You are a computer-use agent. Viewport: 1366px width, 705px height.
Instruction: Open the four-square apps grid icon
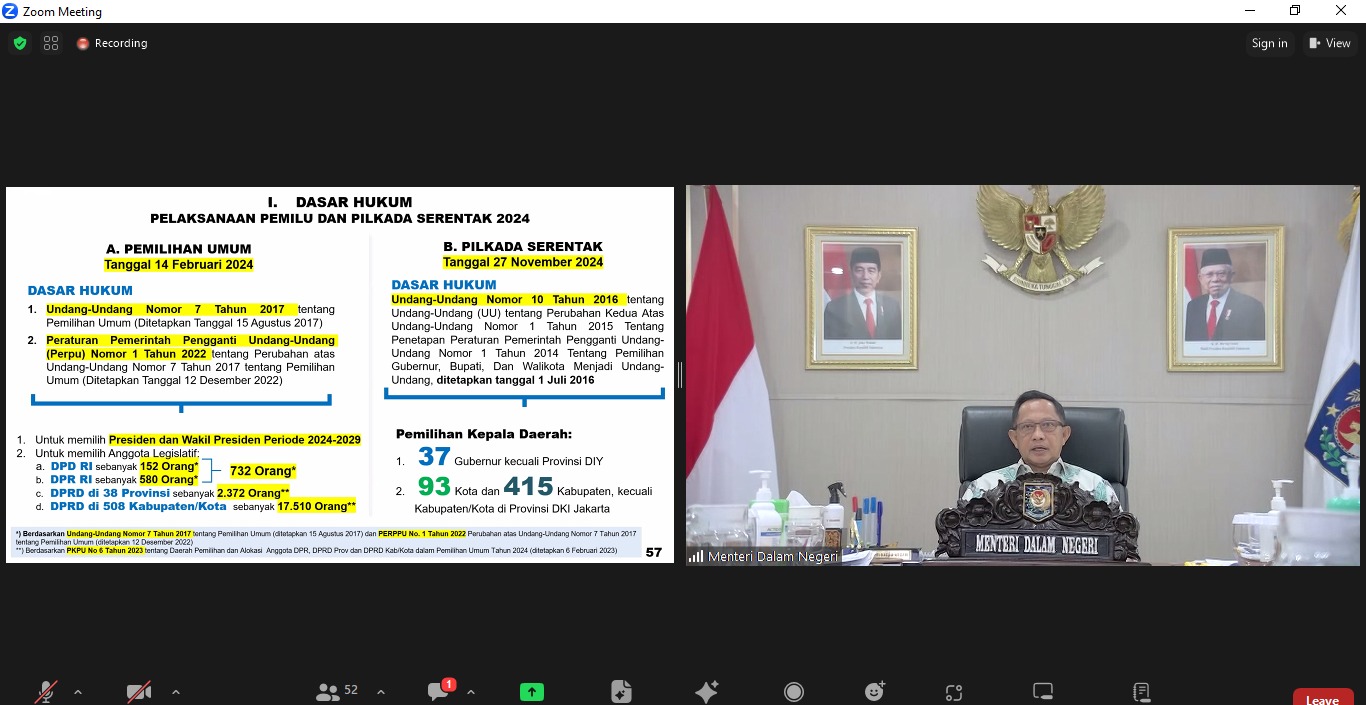coord(51,43)
